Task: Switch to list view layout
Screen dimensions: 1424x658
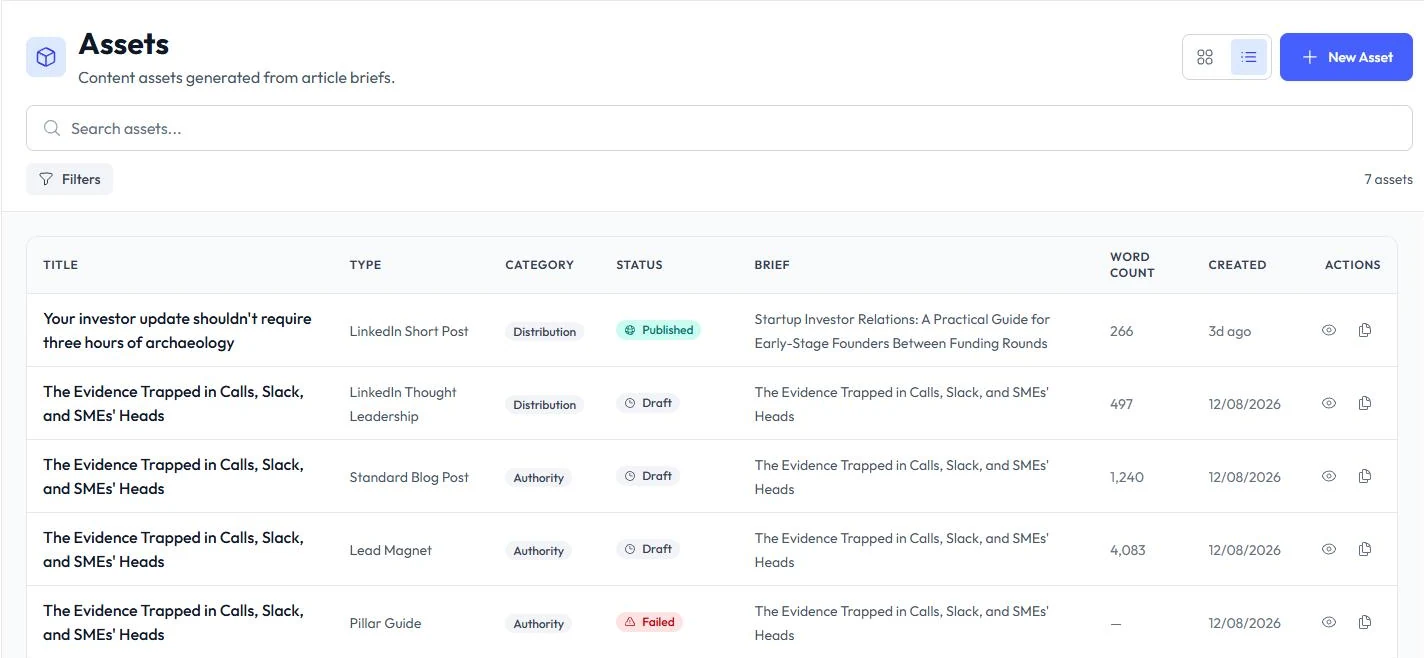Action: click(x=1249, y=57)
